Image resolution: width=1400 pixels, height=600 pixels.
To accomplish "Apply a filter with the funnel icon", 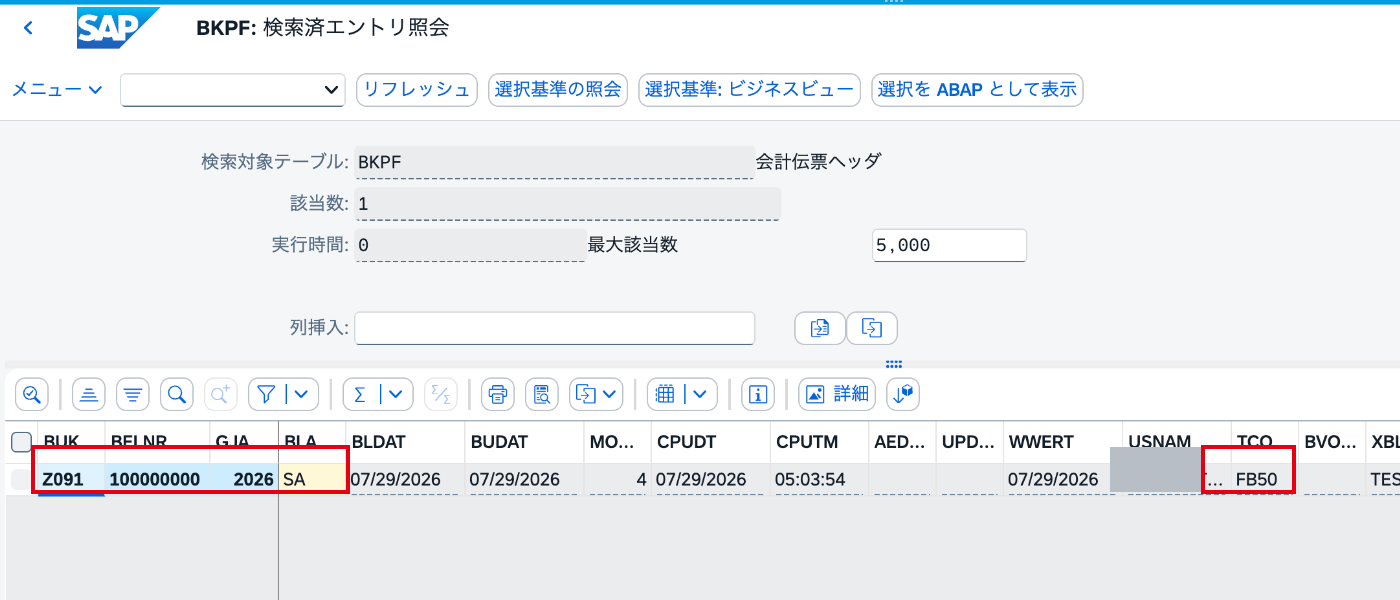I will (x=266, y=394).
